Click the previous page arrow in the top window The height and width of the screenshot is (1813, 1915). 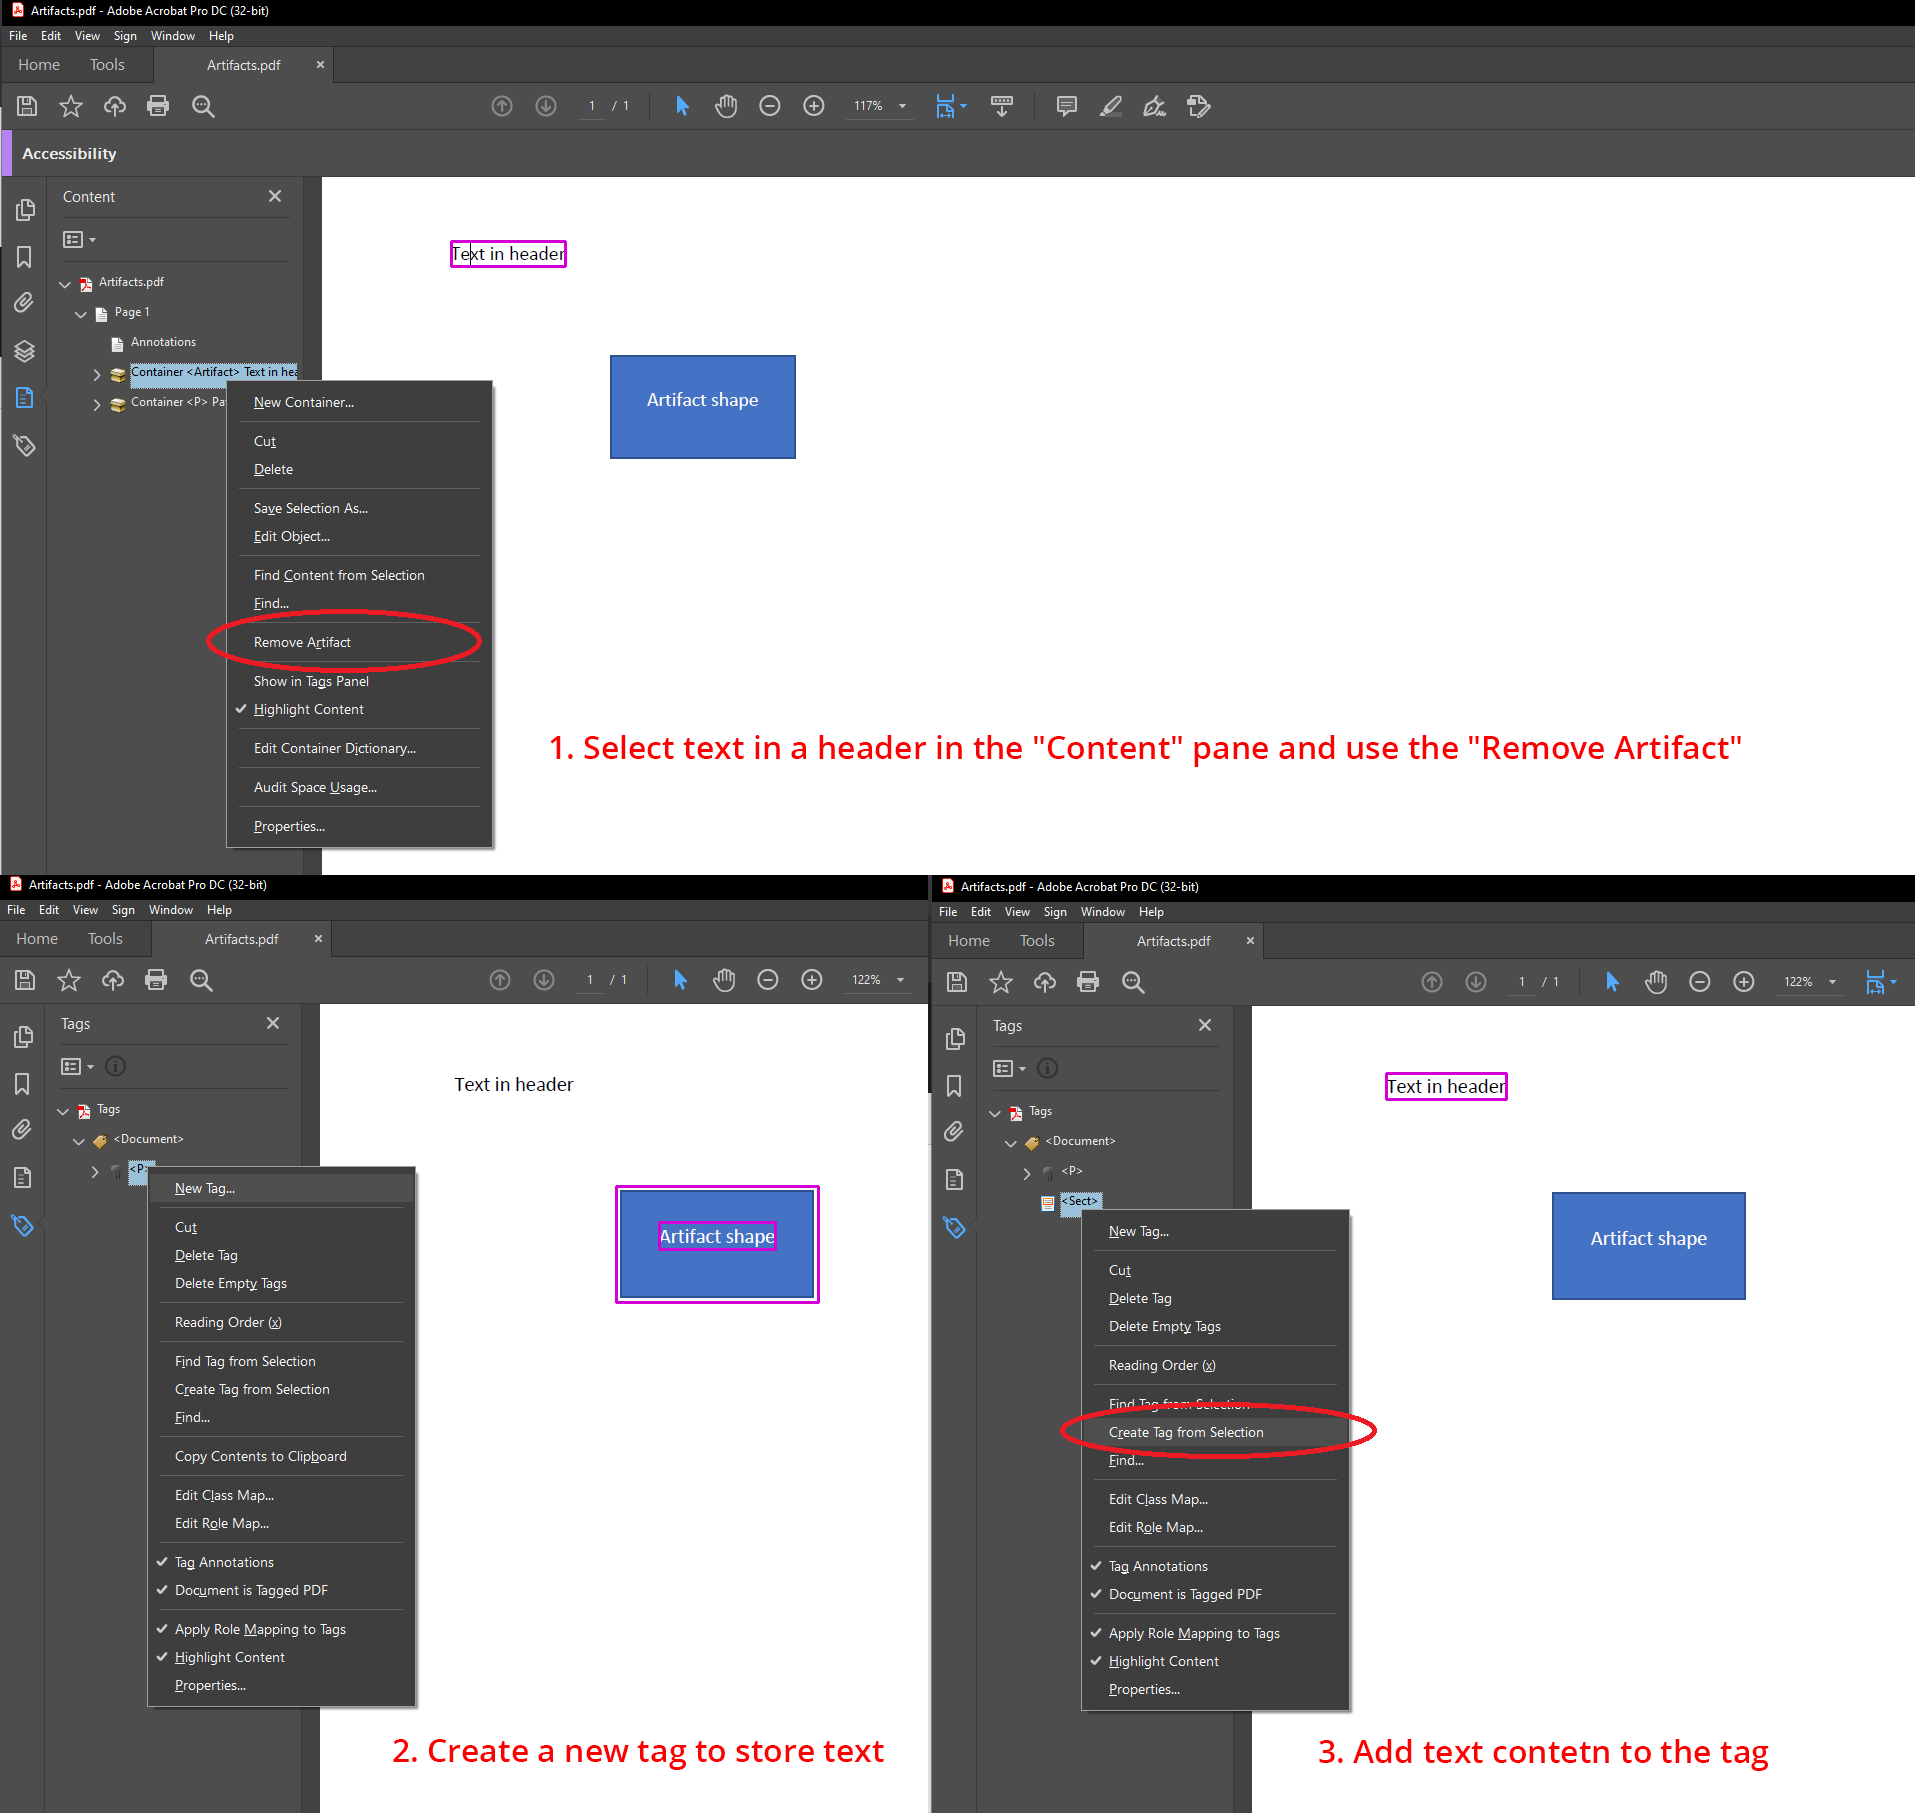502,106
